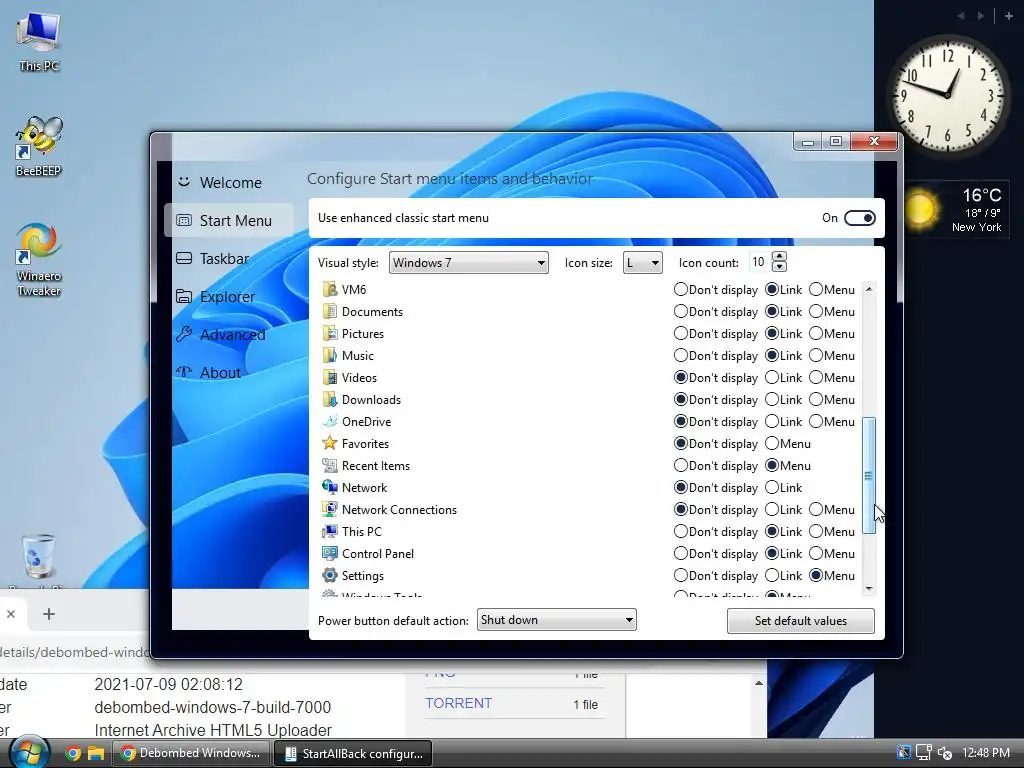Image resolution: width=1024 pixels, height=768 pixels.
Task: Set Recent Items to Don't display
Action: [x=680, y=466]
